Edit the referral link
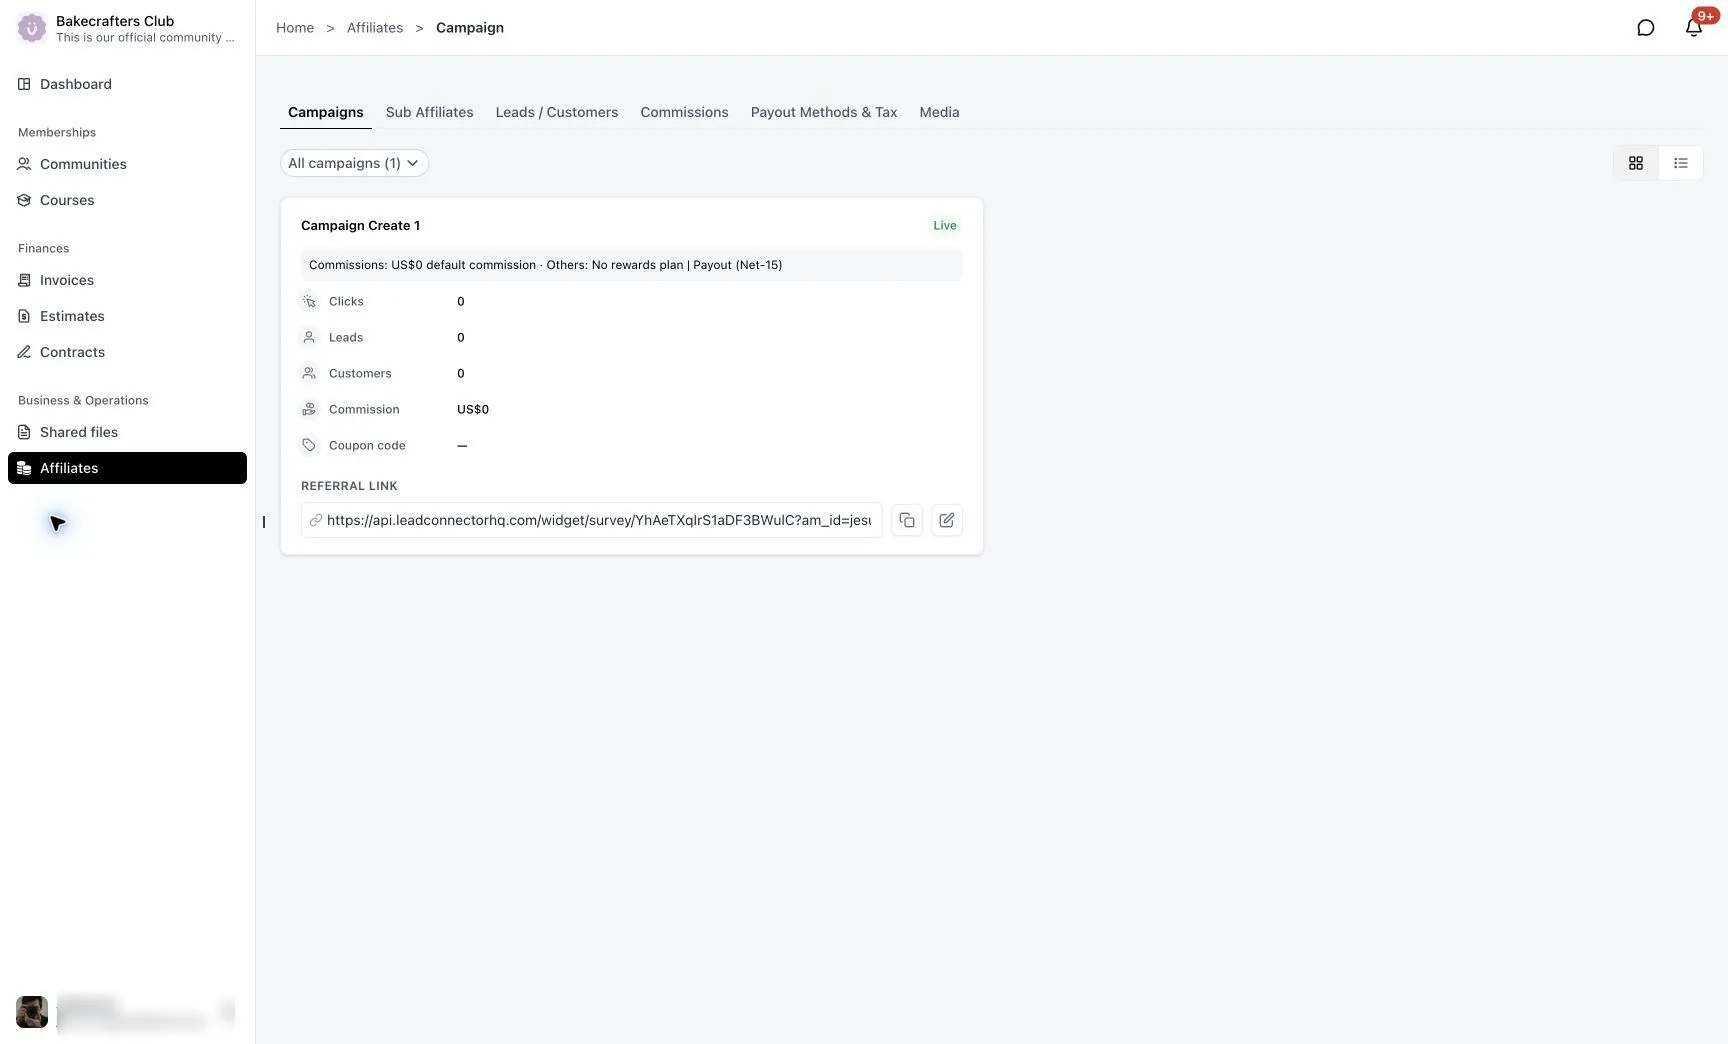Viewport: 1728px width, 1044px height. tap(947, 520)
